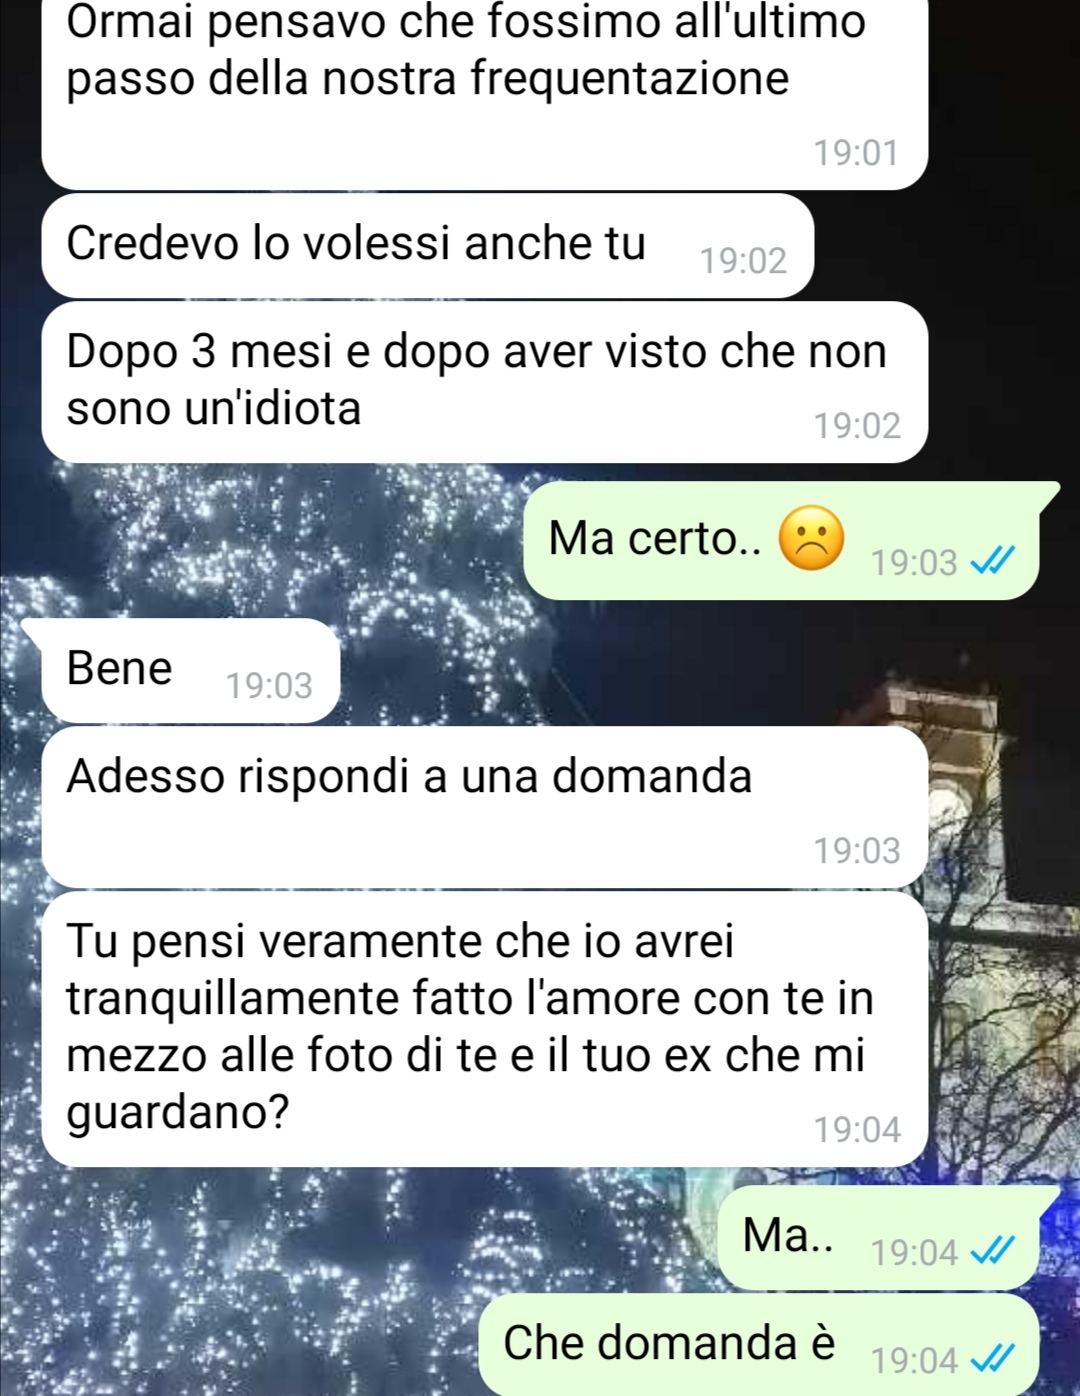Viewport: 1080px width, 1396px height.
Task: Tap read receipt checkmarks on 'Ma certo..'
Action: [993, 562]
